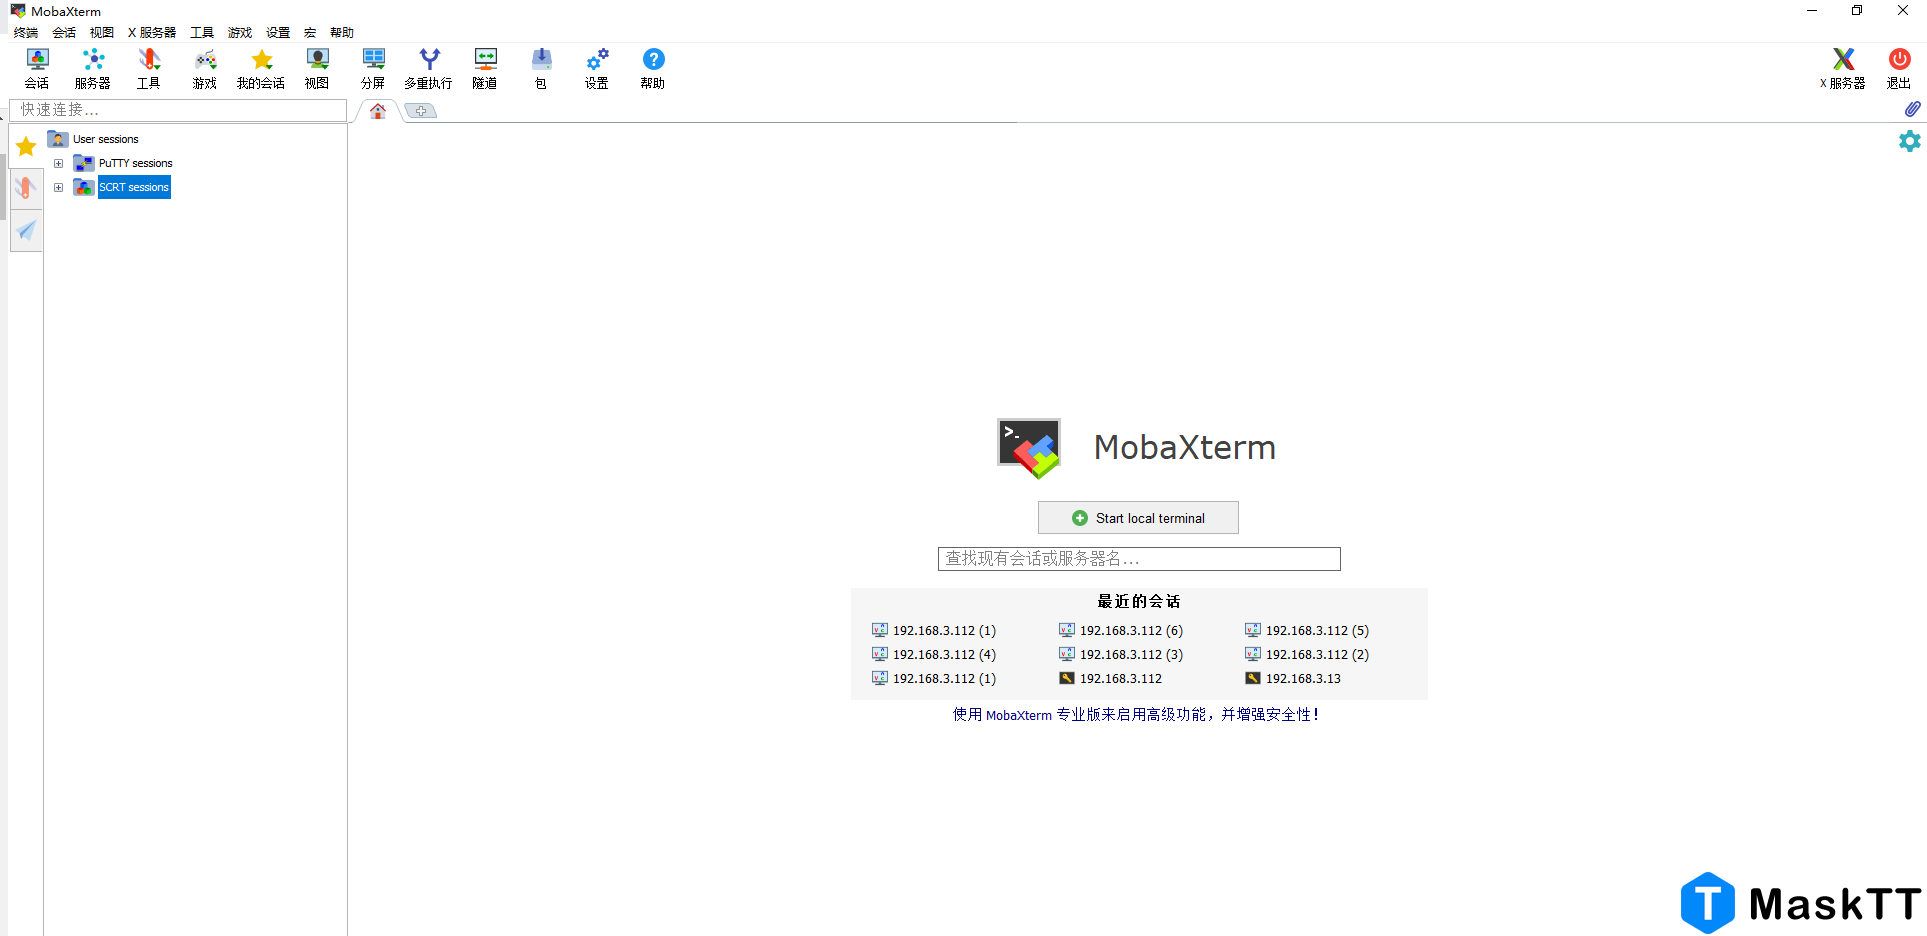The width and height of the screenshot is (1927, 936).
Task: Click the 服务器 servers toolbar icon
Action: (x=93, y=69)
